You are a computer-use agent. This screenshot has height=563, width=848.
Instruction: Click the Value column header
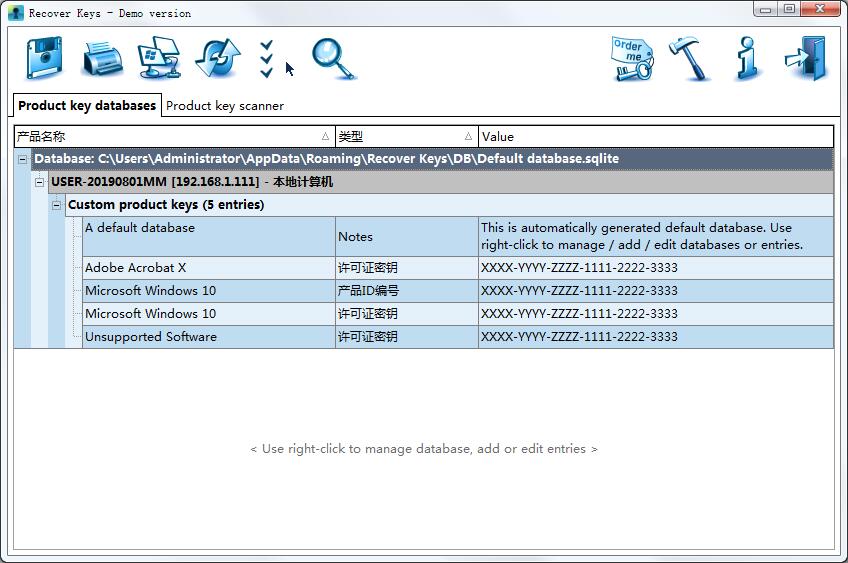(x=655, y=136)
